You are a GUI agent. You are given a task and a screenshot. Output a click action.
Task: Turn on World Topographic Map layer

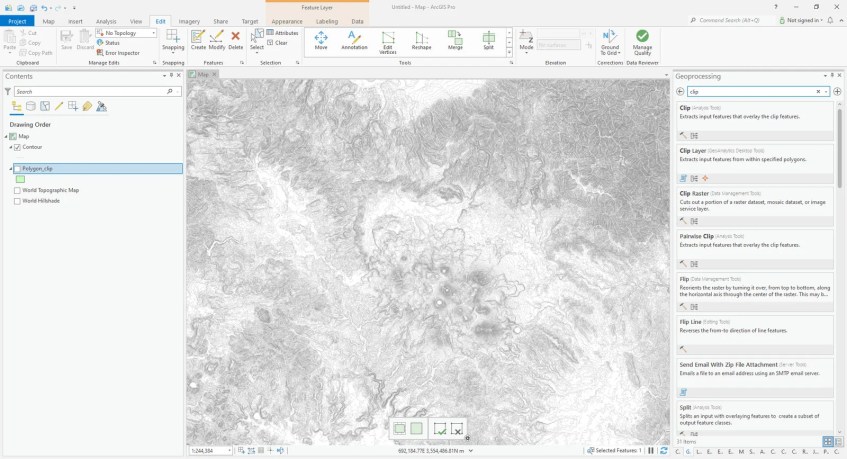[17, 190]
